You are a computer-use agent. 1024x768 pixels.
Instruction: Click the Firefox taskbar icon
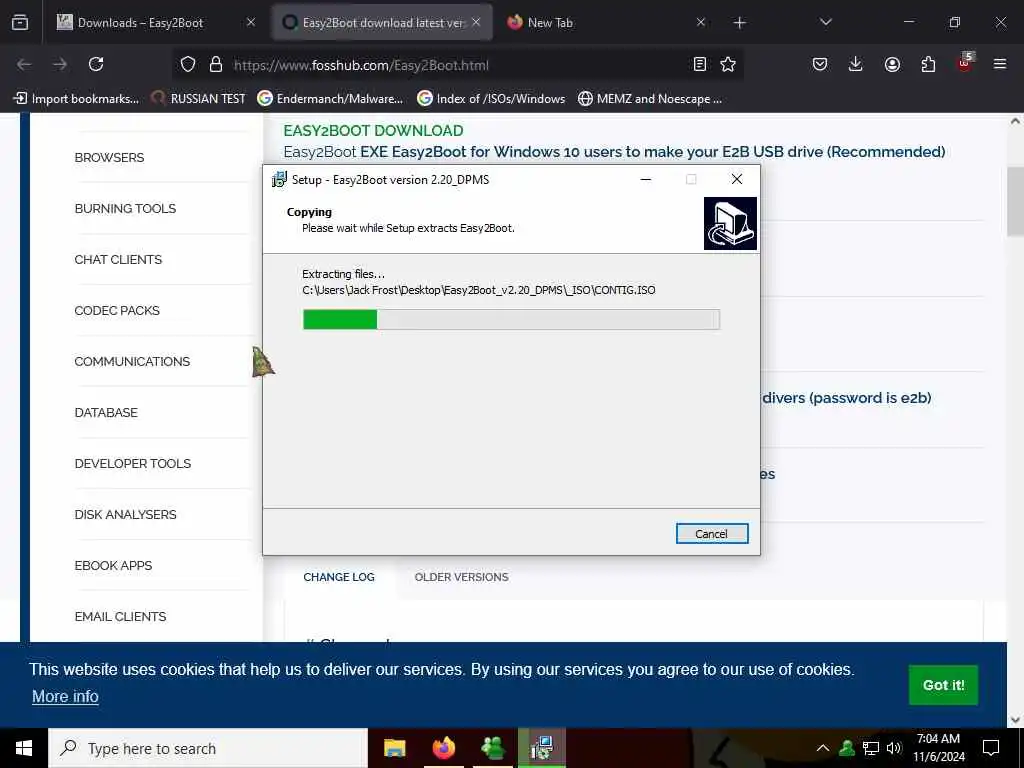click(444, 748)
